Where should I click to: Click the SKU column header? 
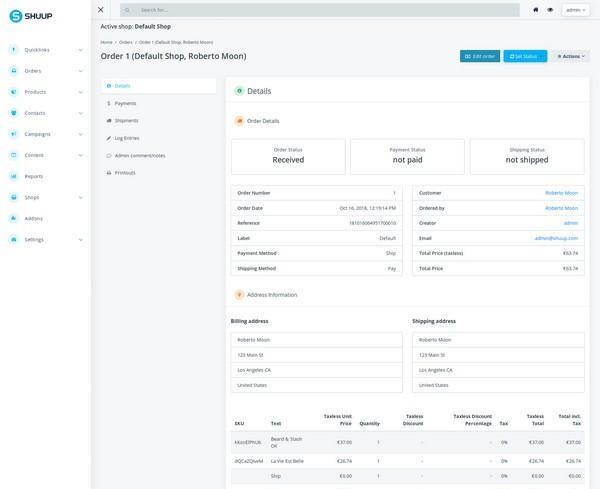click(239, 424)
